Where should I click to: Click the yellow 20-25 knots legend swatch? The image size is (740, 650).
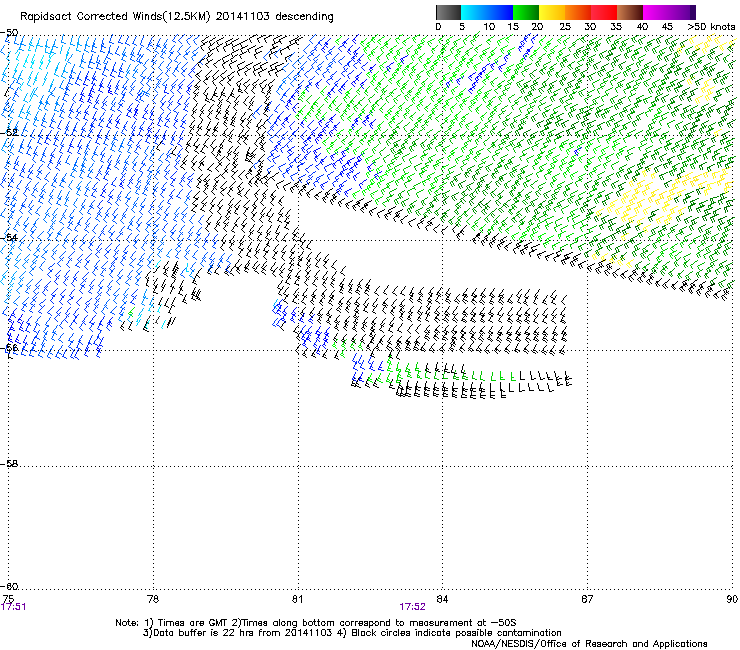(x=552, y=12)
